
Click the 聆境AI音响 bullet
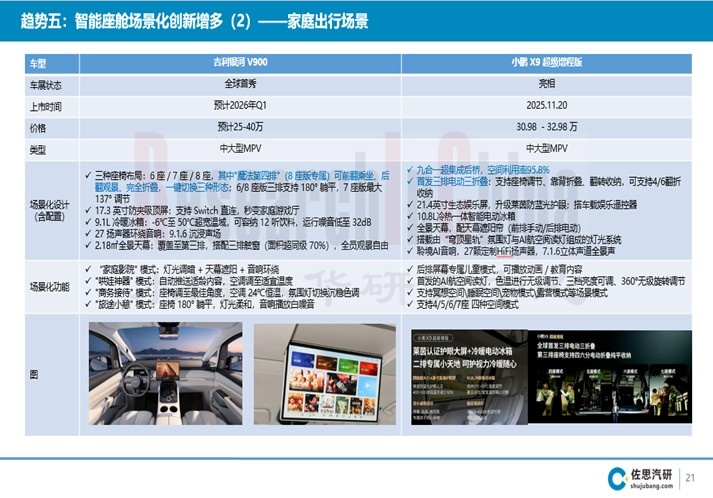[x=511, y=251]
